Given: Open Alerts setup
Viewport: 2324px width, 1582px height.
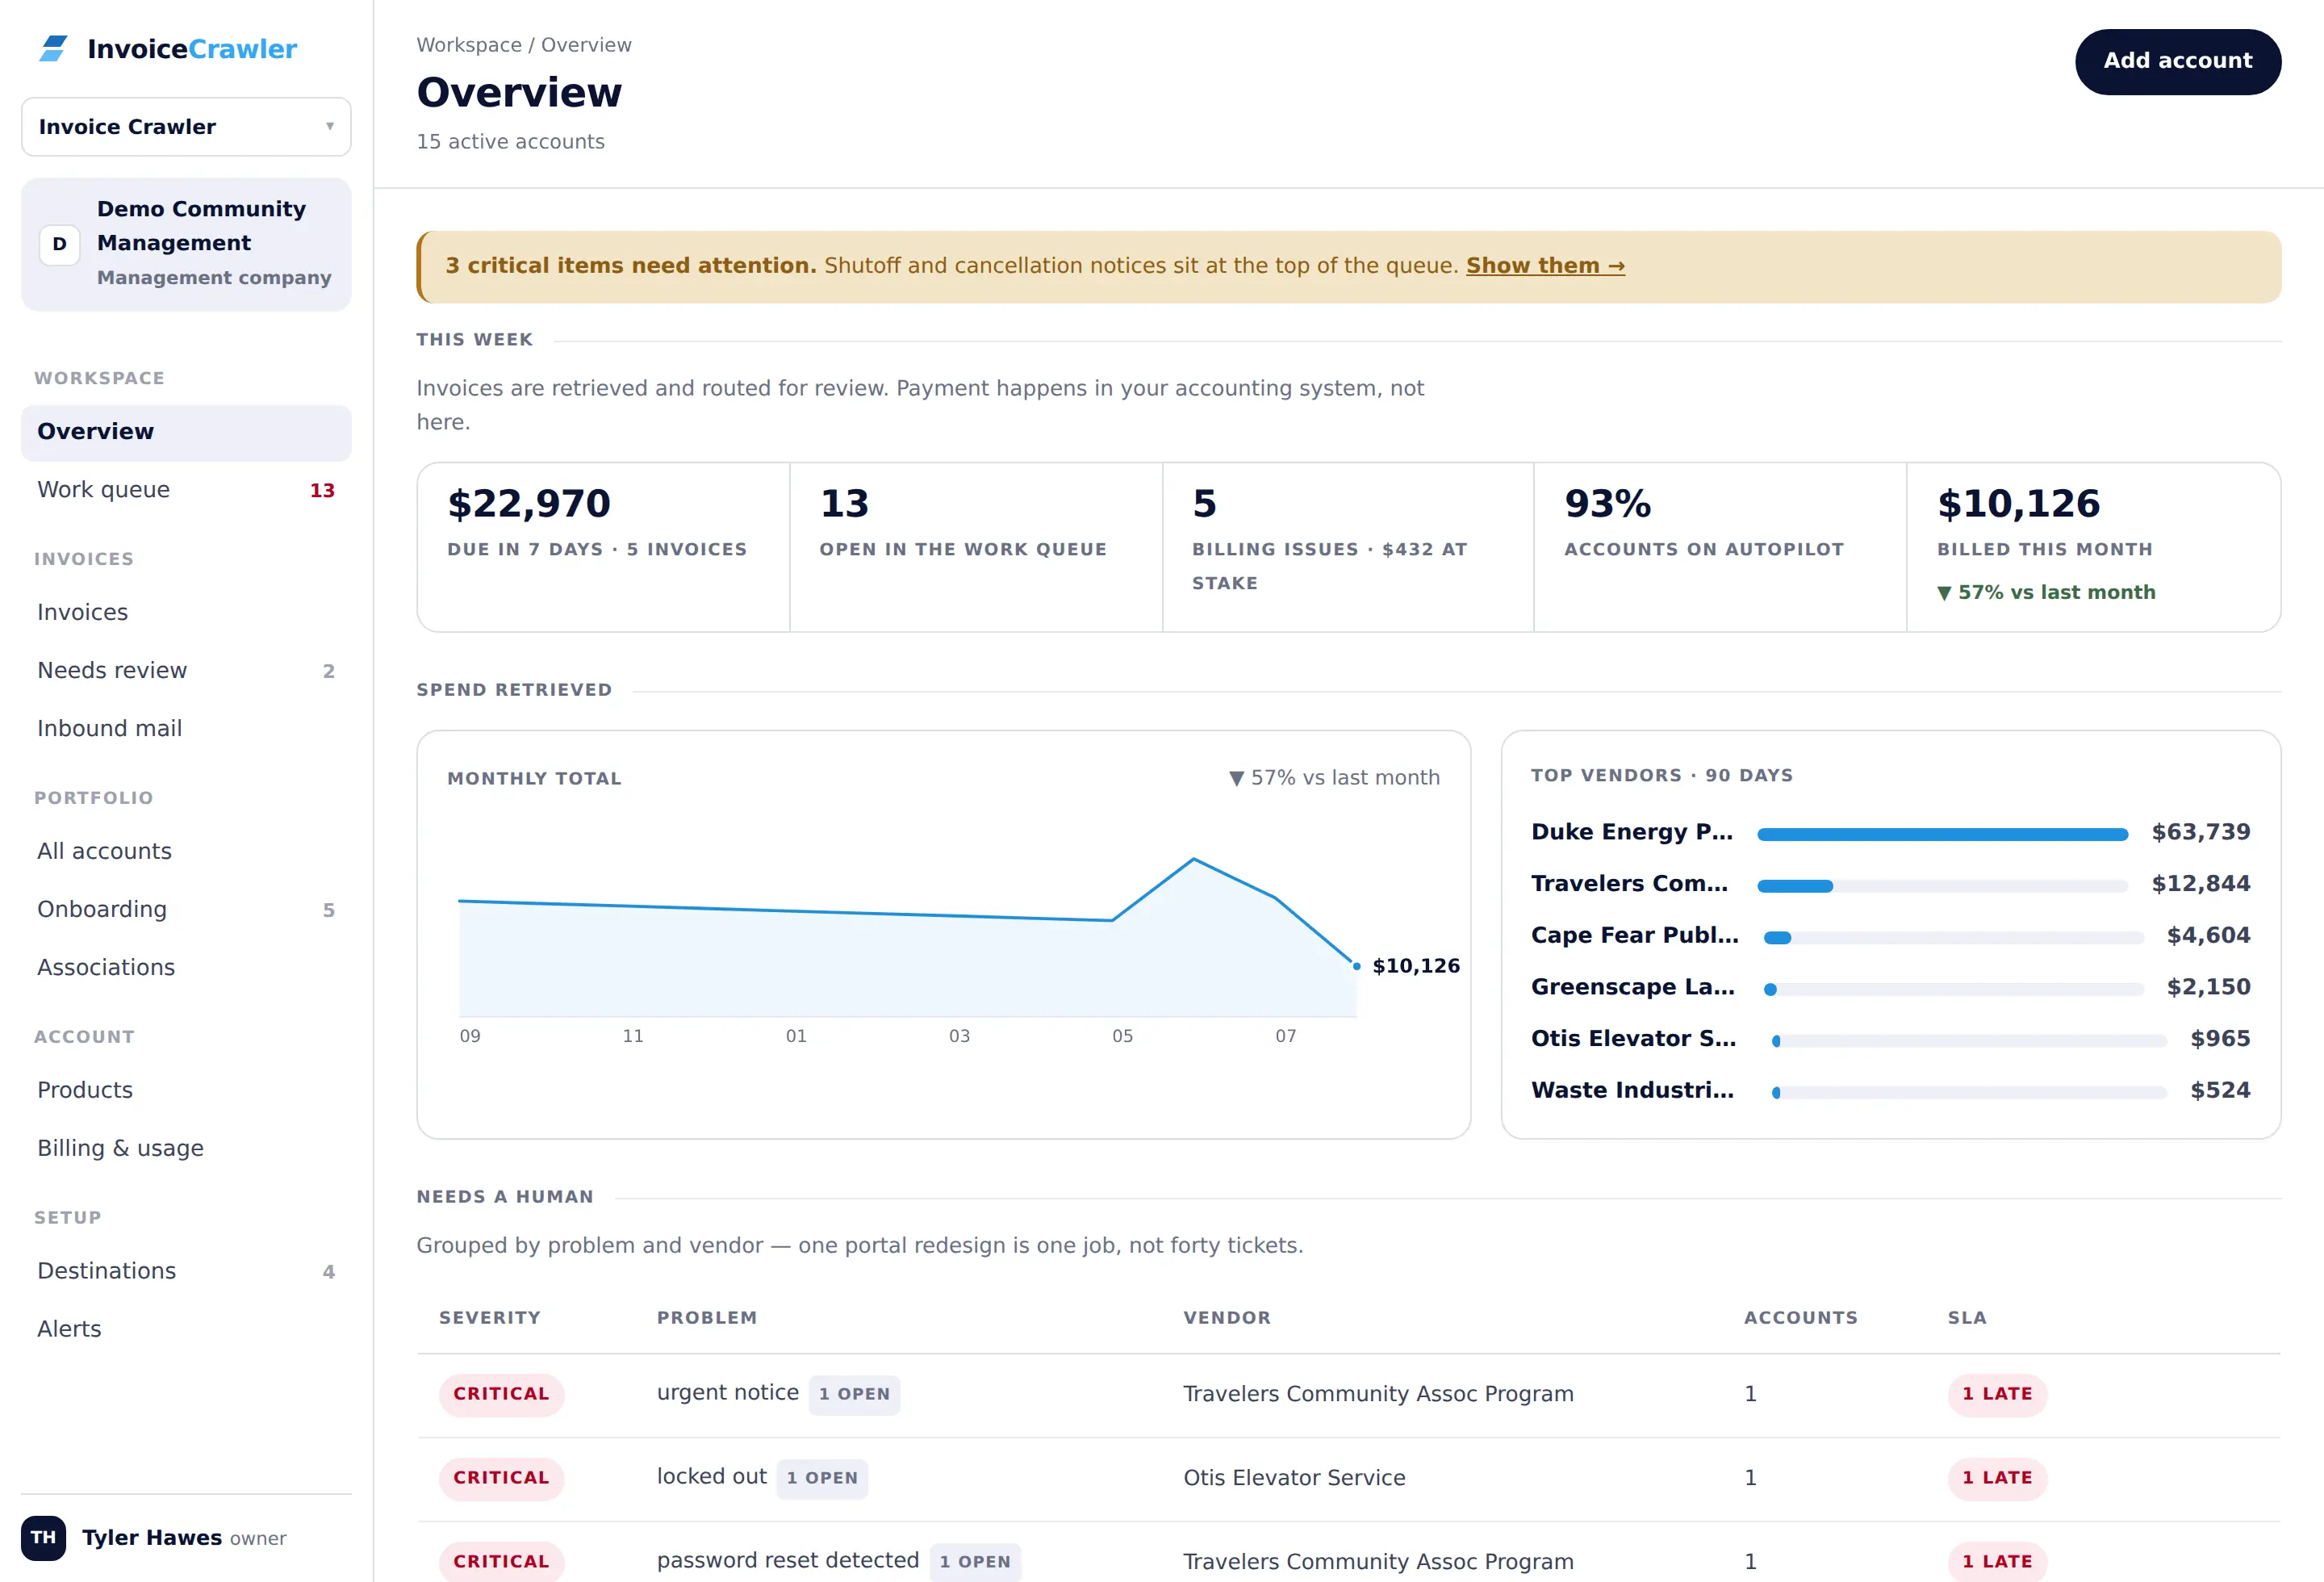Looking at the screenshot, I should tap(186, 1329).
